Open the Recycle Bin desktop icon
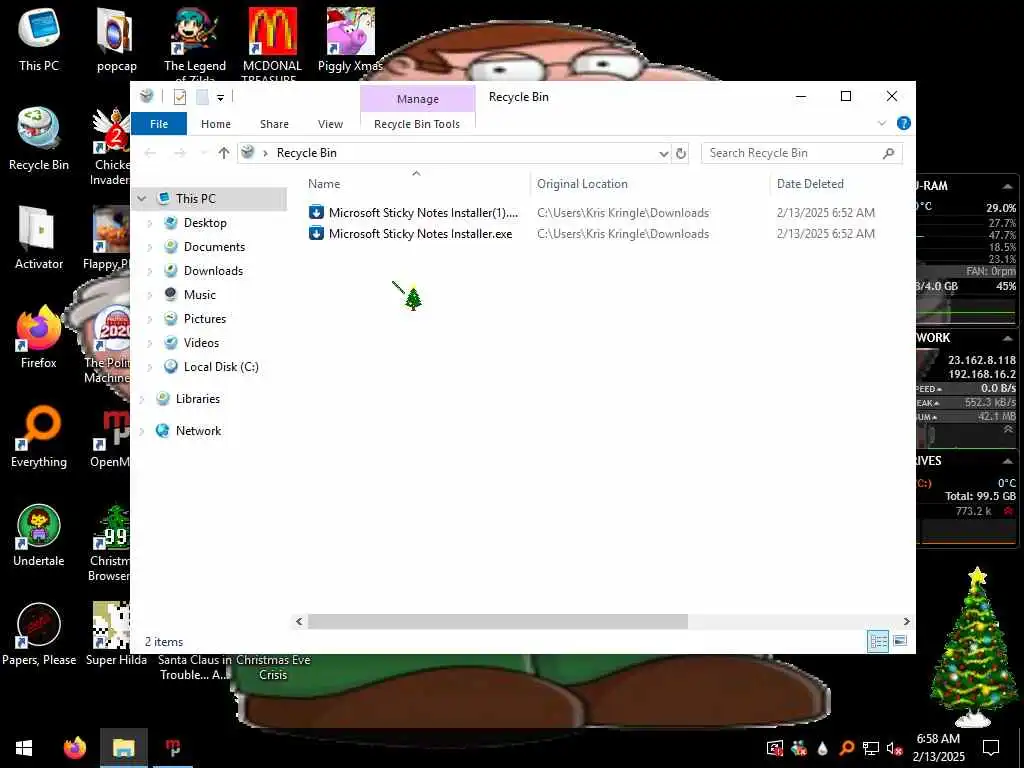1024x768 pixels. [39, 139]
